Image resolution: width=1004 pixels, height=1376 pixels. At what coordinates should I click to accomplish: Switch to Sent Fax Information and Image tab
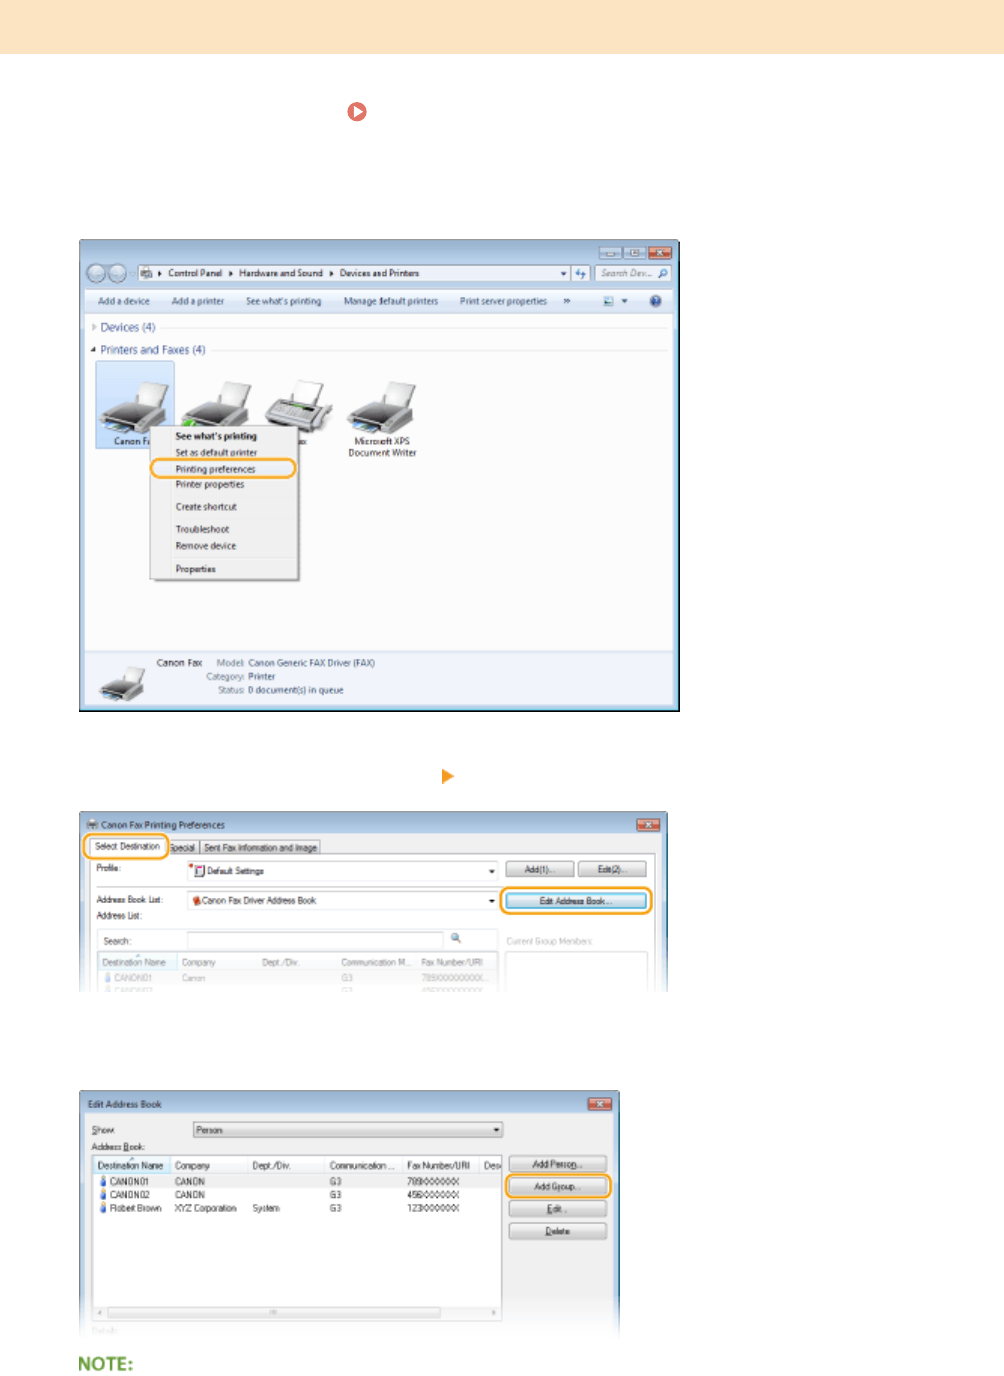click(260, 848)
